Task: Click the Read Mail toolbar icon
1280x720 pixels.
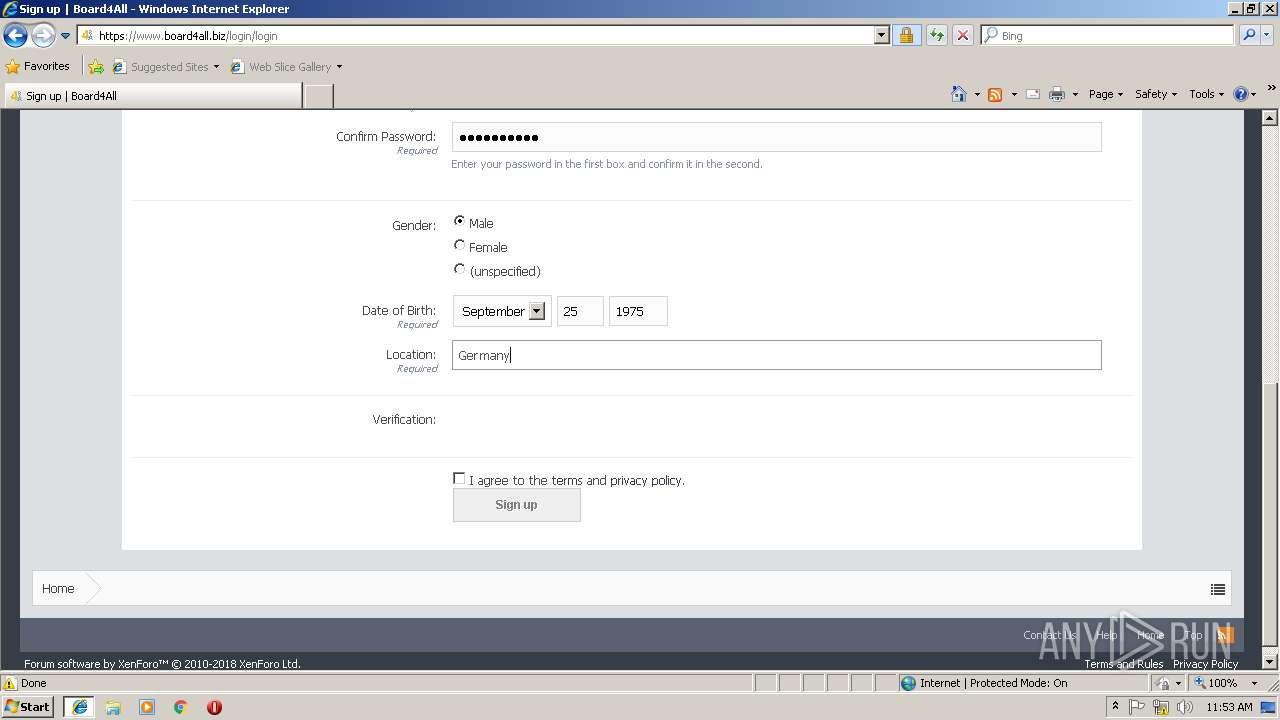Action: point(1033,94)
